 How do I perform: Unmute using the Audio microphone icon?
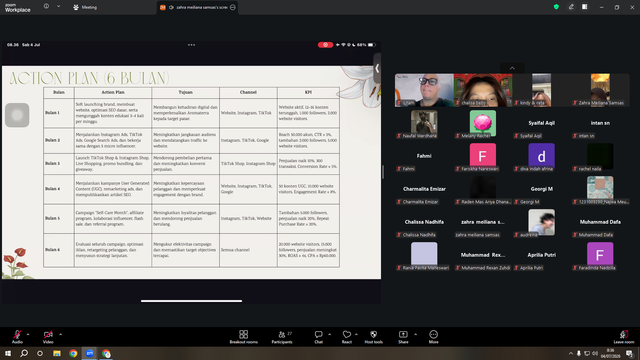coord(17,334)
